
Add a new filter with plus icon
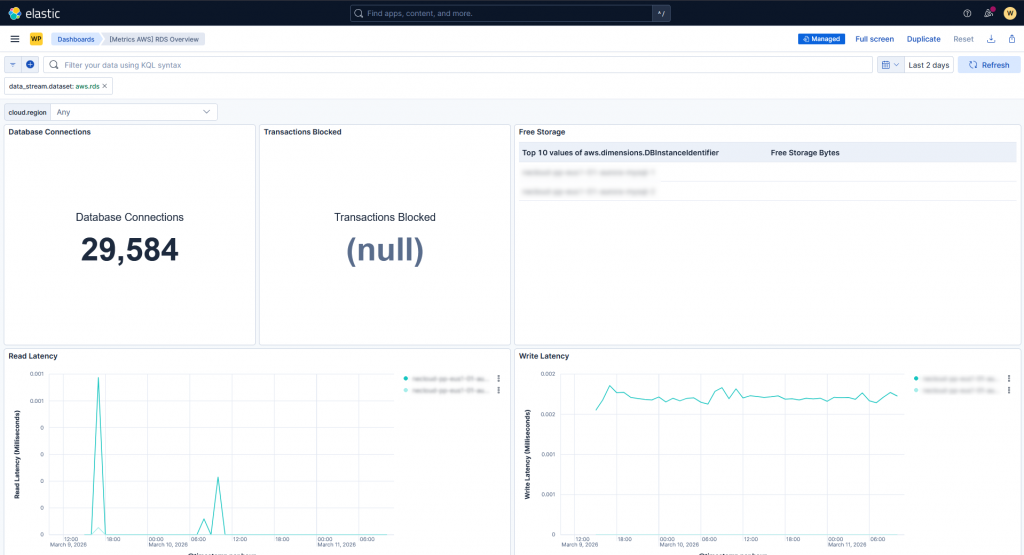click(30, 65)
